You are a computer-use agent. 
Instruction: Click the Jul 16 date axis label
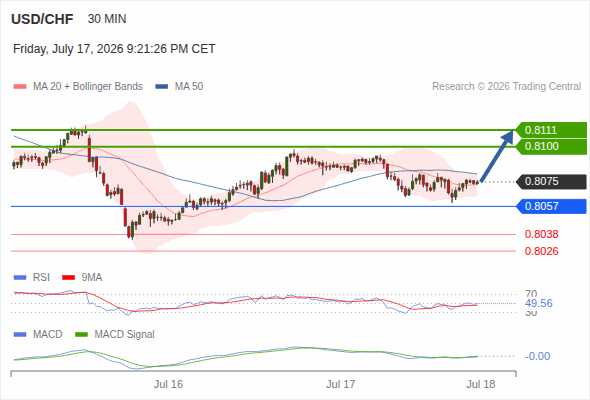[x=168, y=384]
